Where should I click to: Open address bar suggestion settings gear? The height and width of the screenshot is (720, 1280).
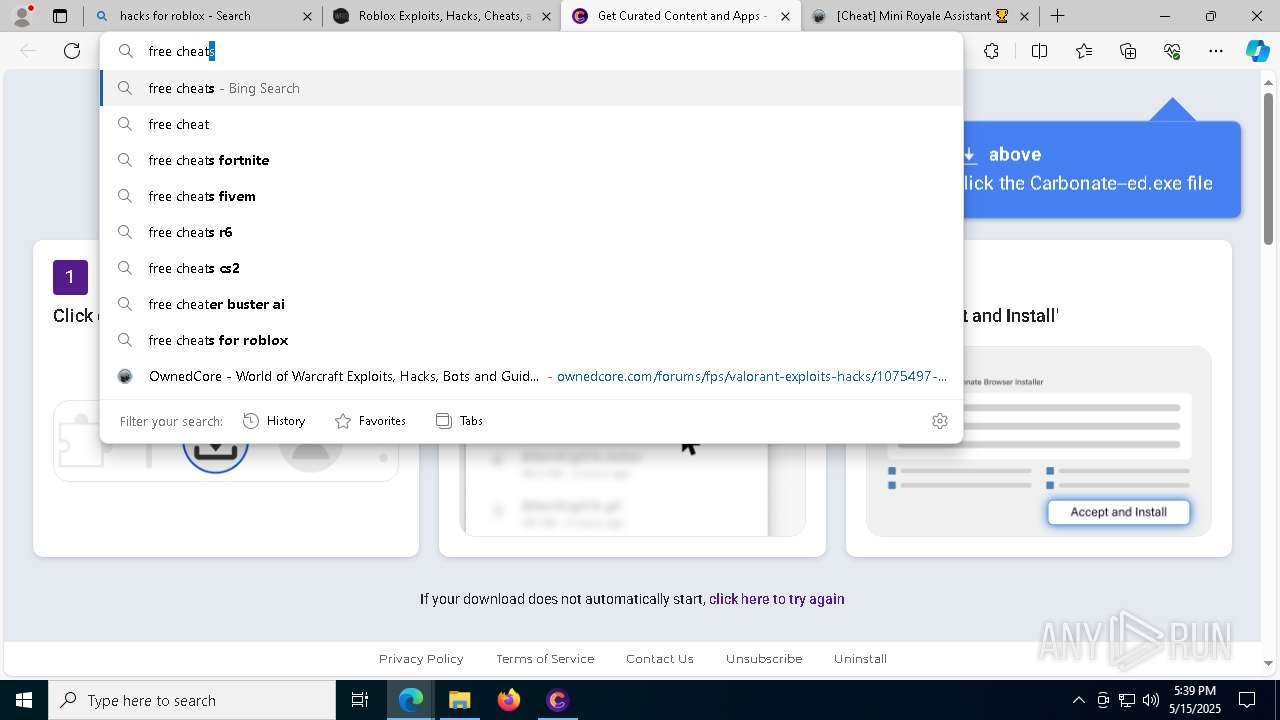tap(939, 421)
